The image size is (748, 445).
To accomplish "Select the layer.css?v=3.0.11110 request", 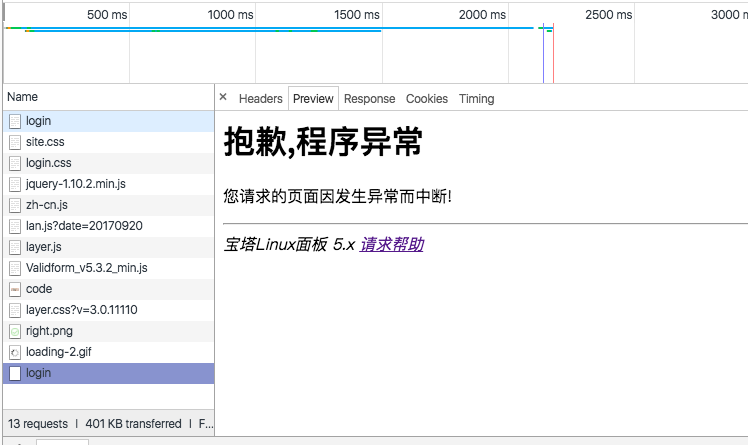I will (x=109, y=310).
